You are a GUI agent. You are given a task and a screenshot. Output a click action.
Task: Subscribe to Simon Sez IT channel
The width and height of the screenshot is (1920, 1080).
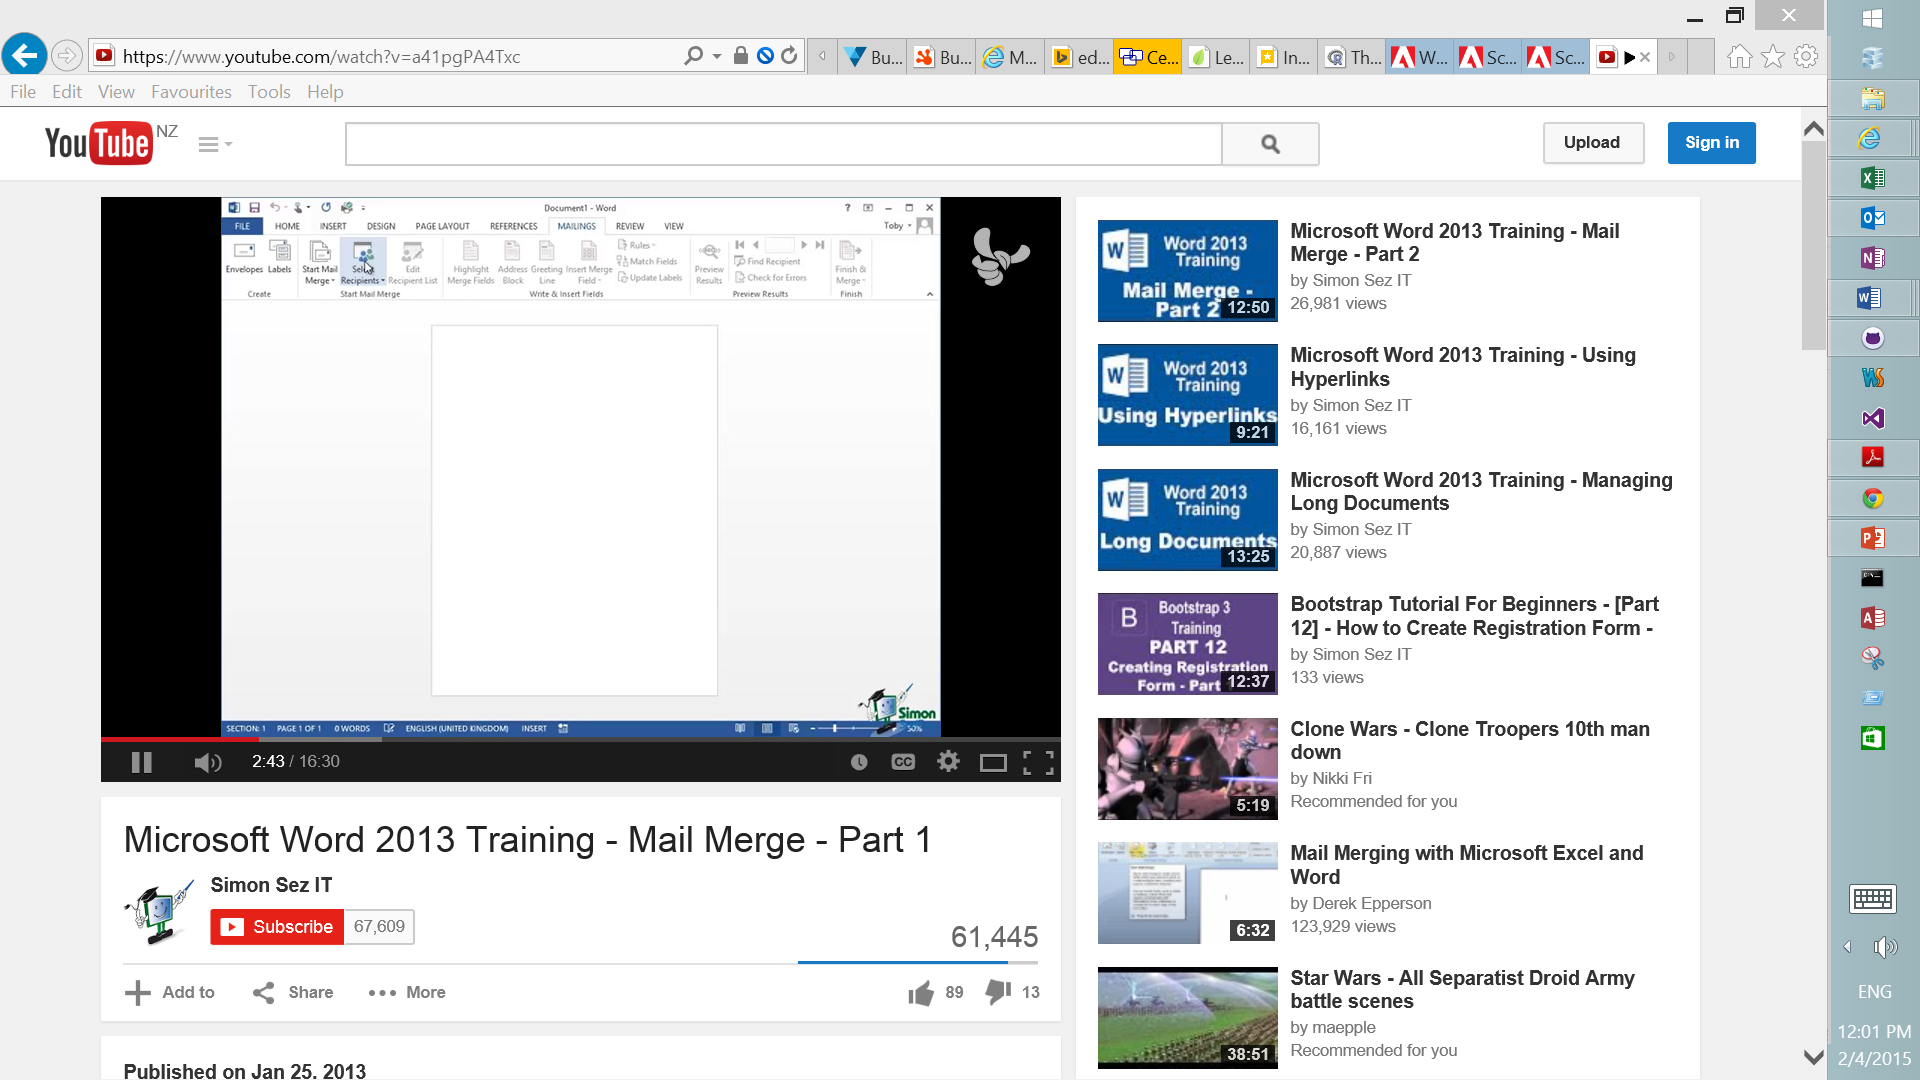pyautogui.click(x=277, y=927)
